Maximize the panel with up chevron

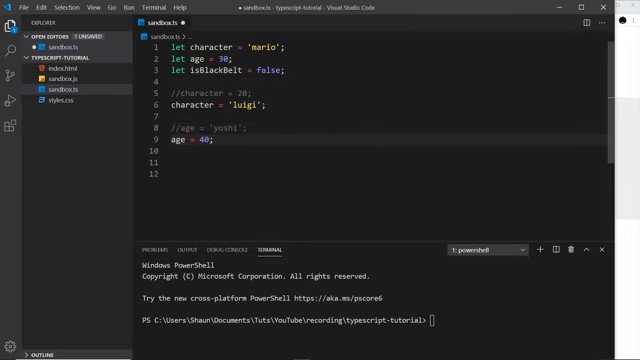coord(587,249)
